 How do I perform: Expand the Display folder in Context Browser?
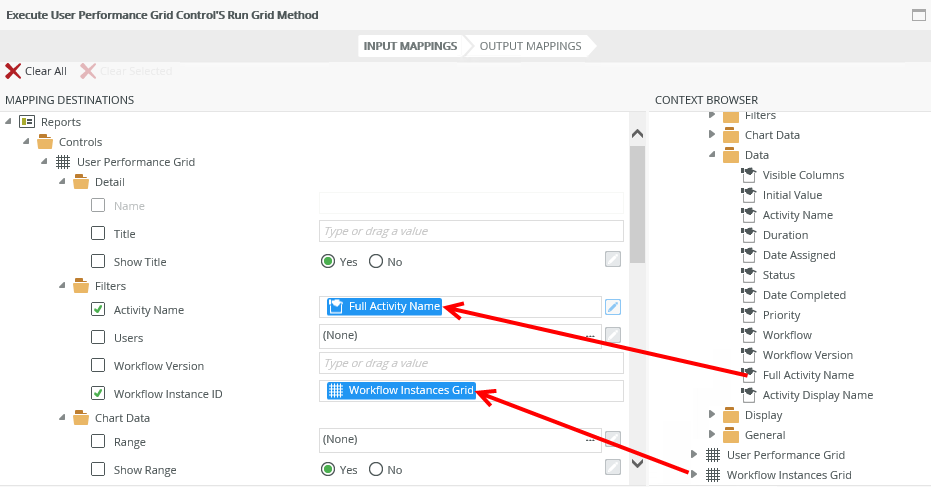[713, 415]
